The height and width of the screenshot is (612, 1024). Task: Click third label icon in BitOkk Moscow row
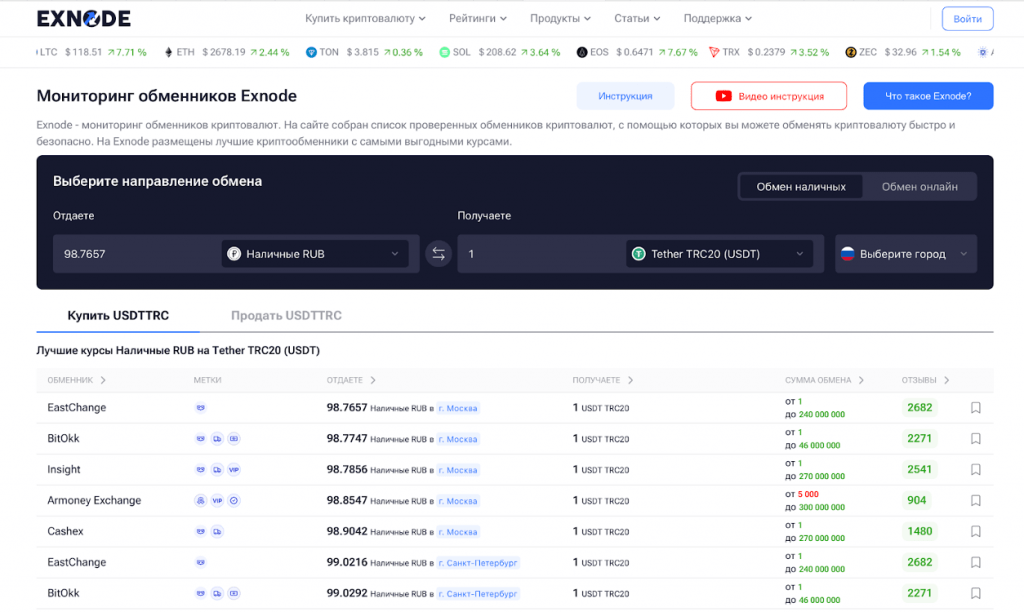point(233,438)
